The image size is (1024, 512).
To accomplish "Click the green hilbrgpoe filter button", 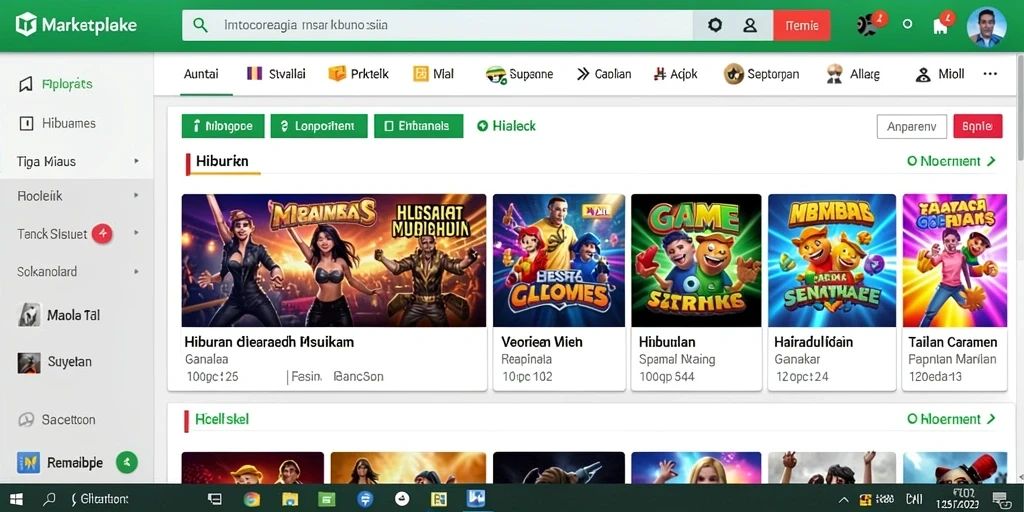I will (223, 126).
